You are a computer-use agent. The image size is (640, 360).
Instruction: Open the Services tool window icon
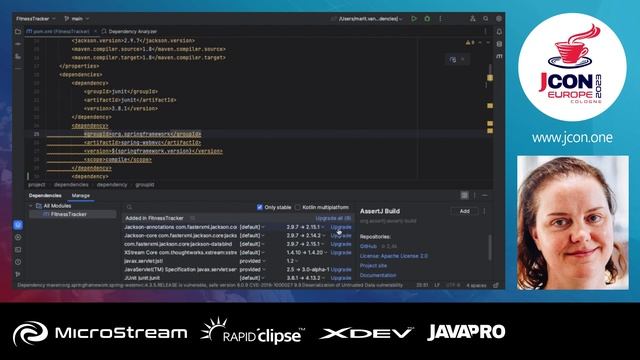(18, 237)
